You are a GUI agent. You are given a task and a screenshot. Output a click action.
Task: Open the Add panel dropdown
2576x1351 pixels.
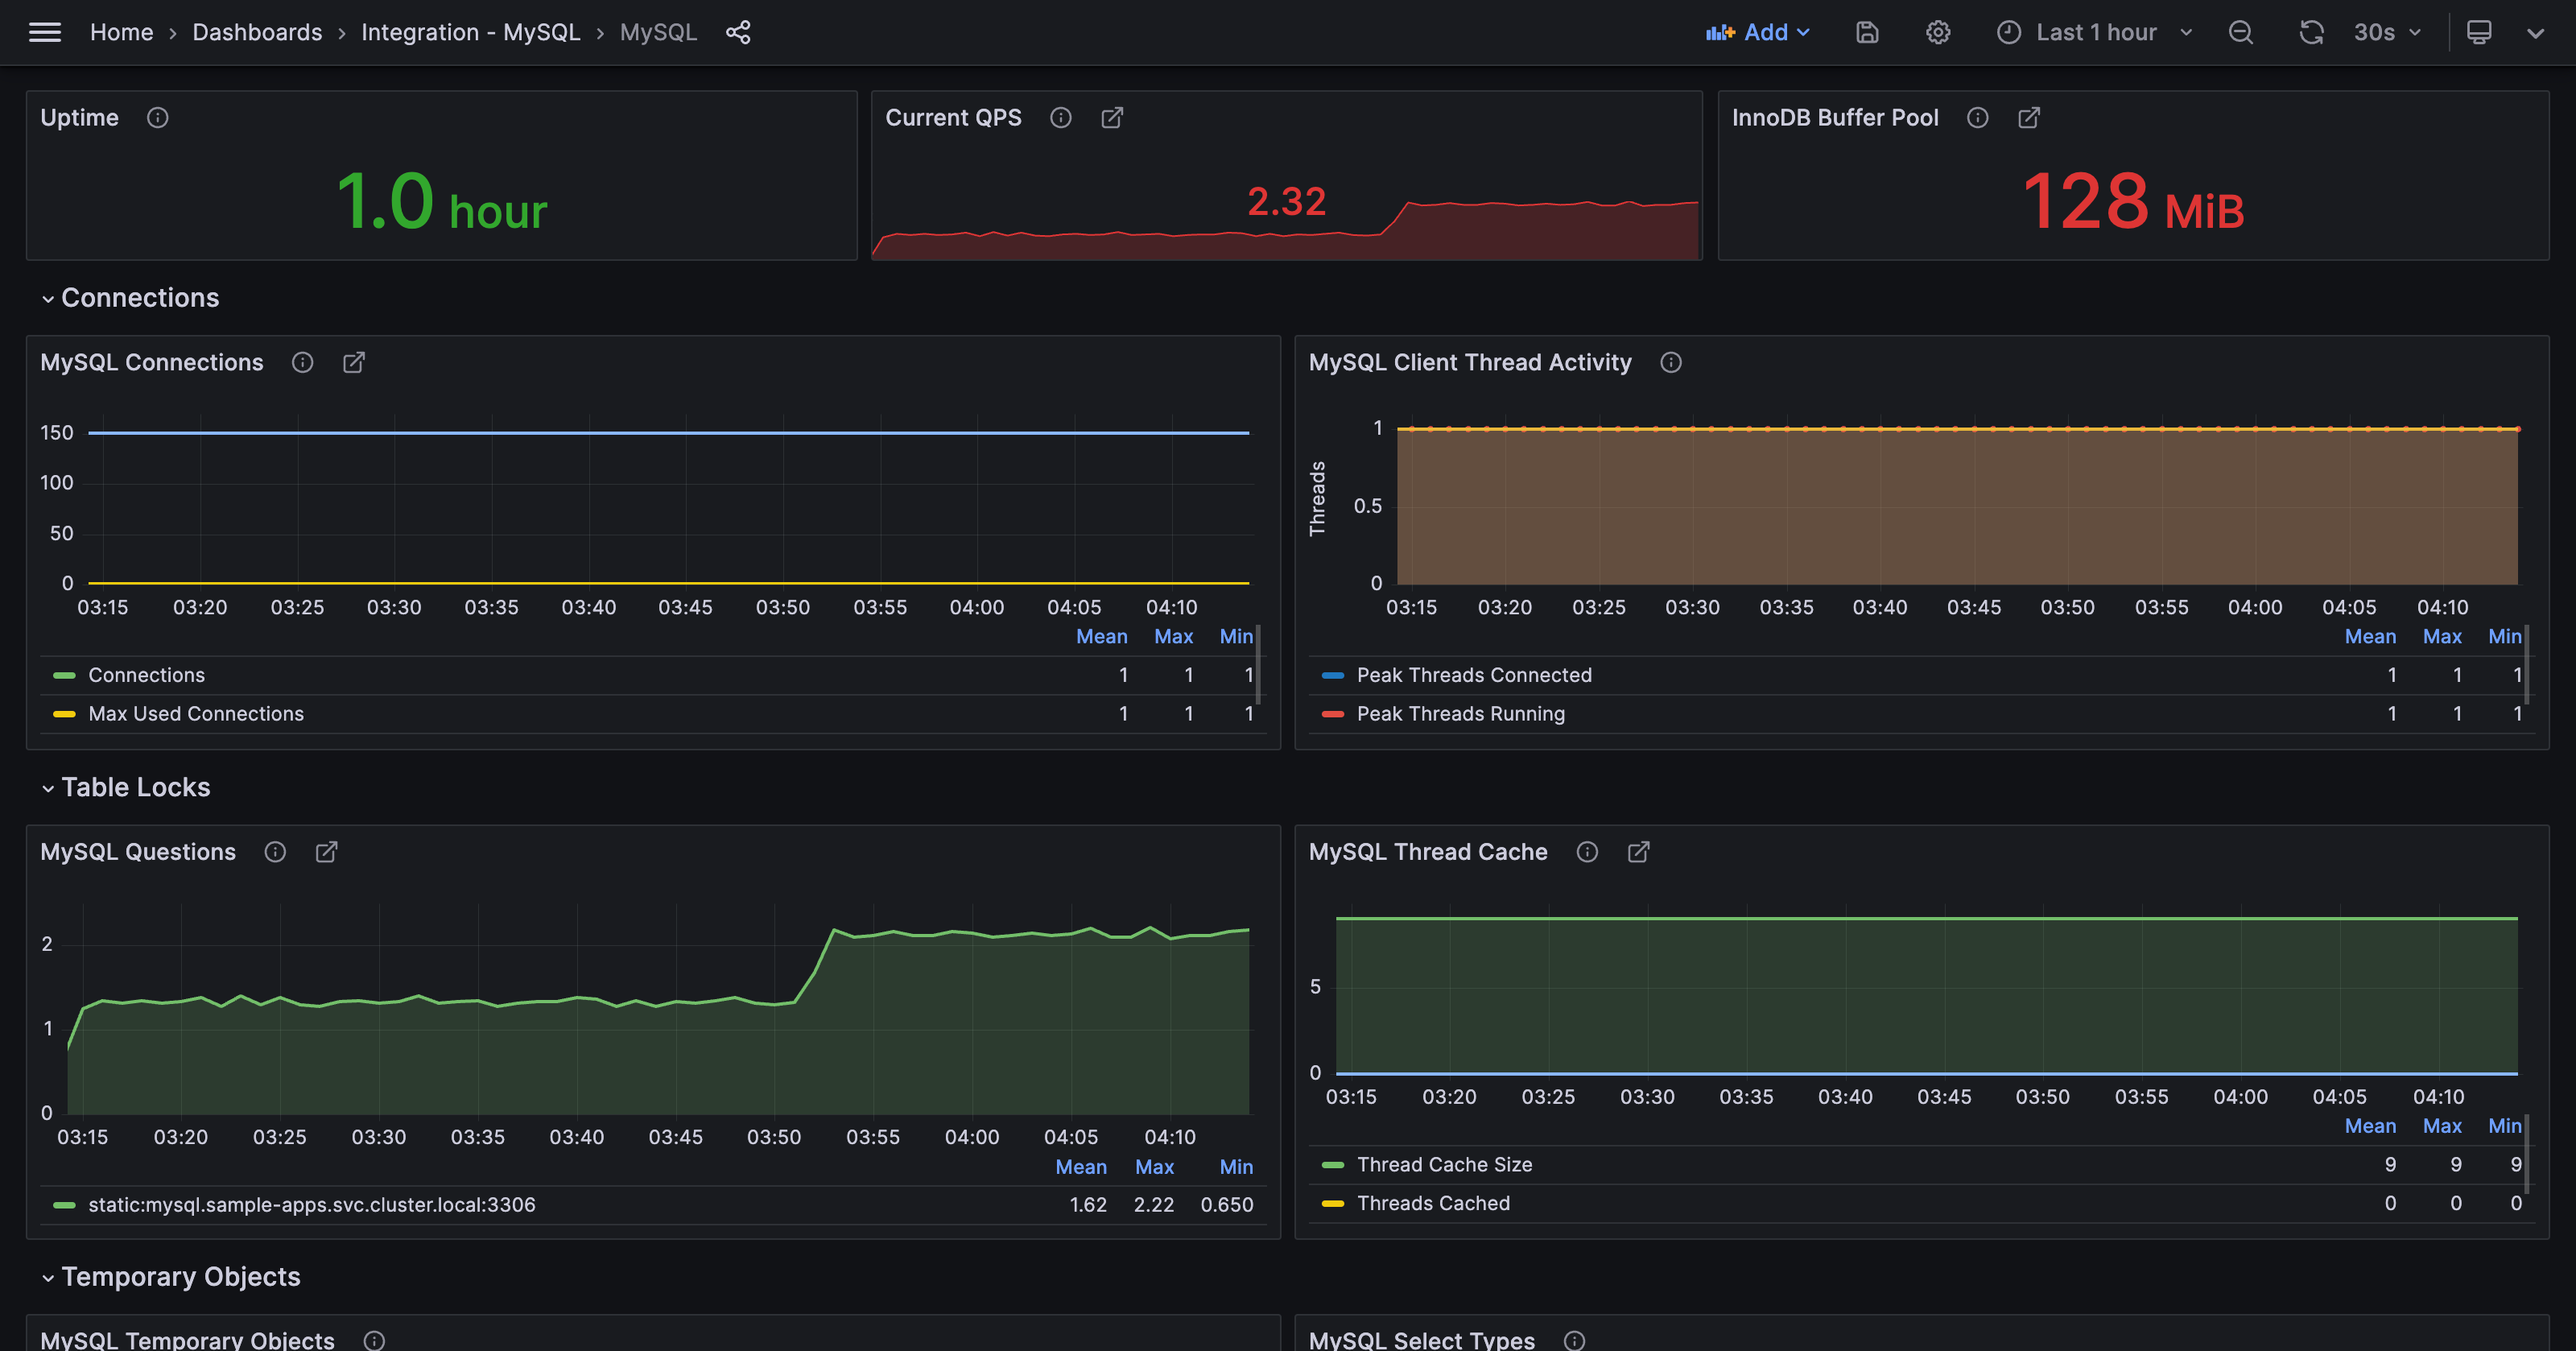click(x=1758, y=32)
